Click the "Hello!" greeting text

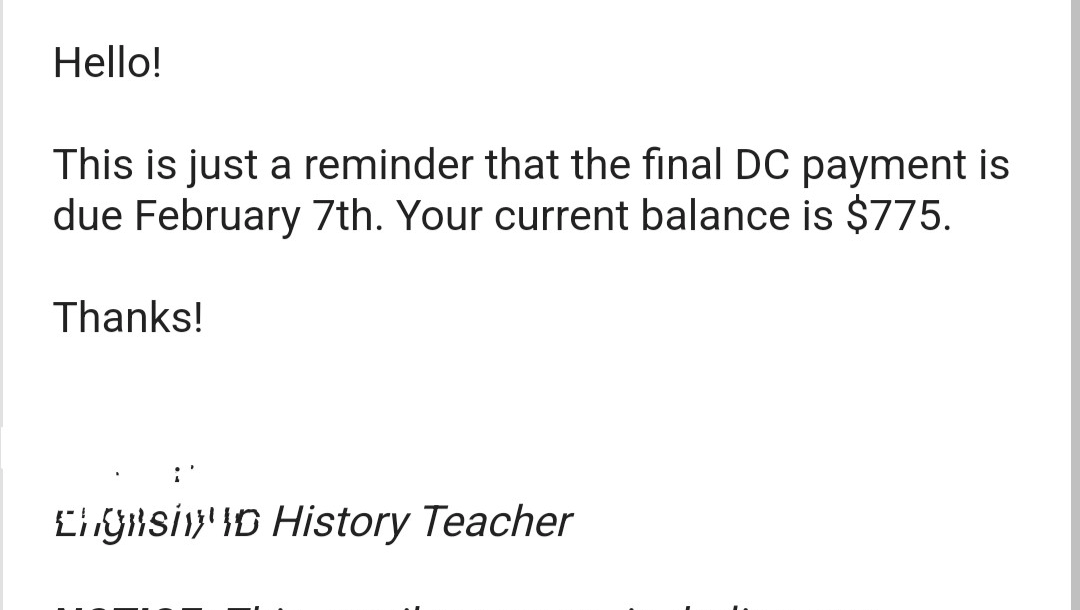coord(107,64)
